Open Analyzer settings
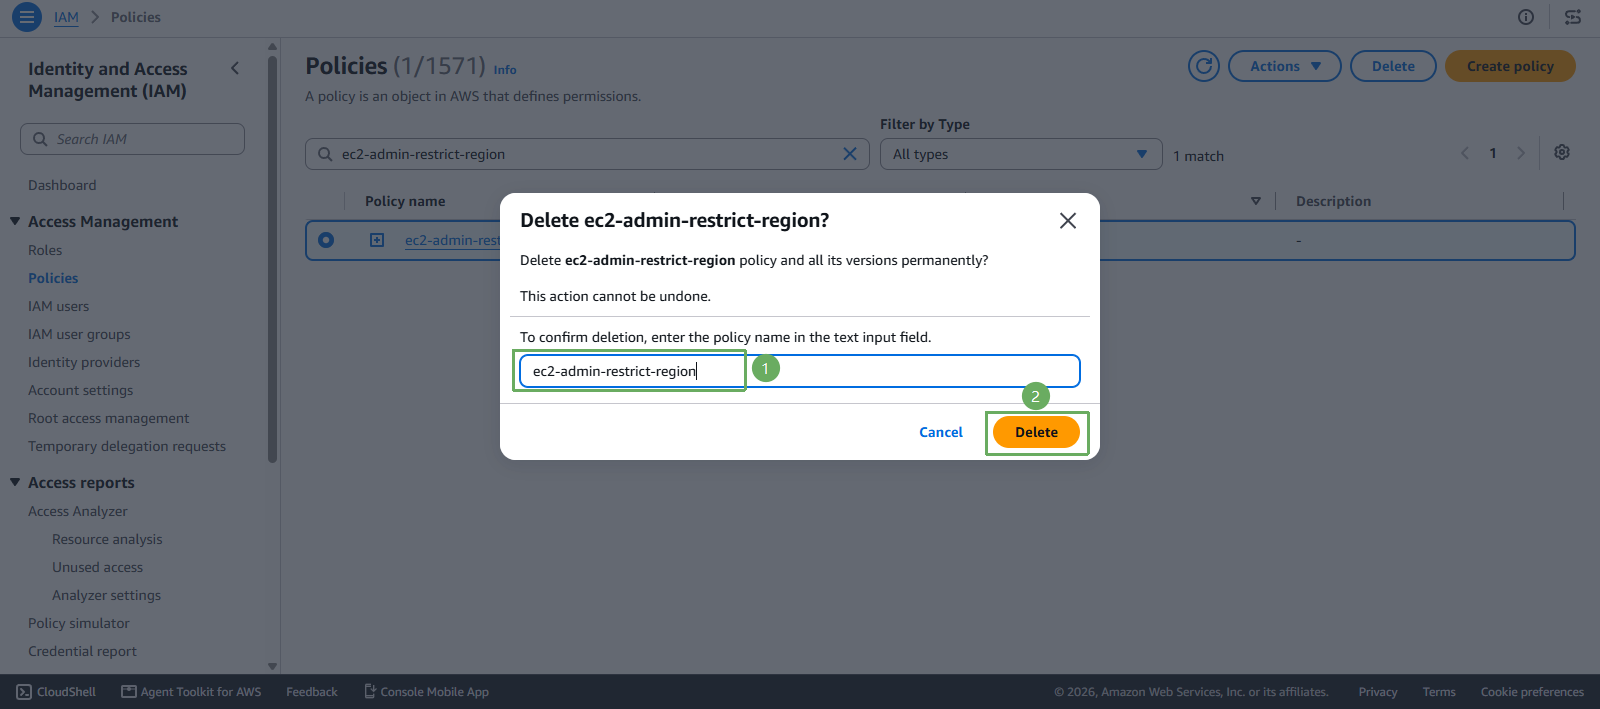This screenshot has width=1600, height=709. [x=106, y=595]
